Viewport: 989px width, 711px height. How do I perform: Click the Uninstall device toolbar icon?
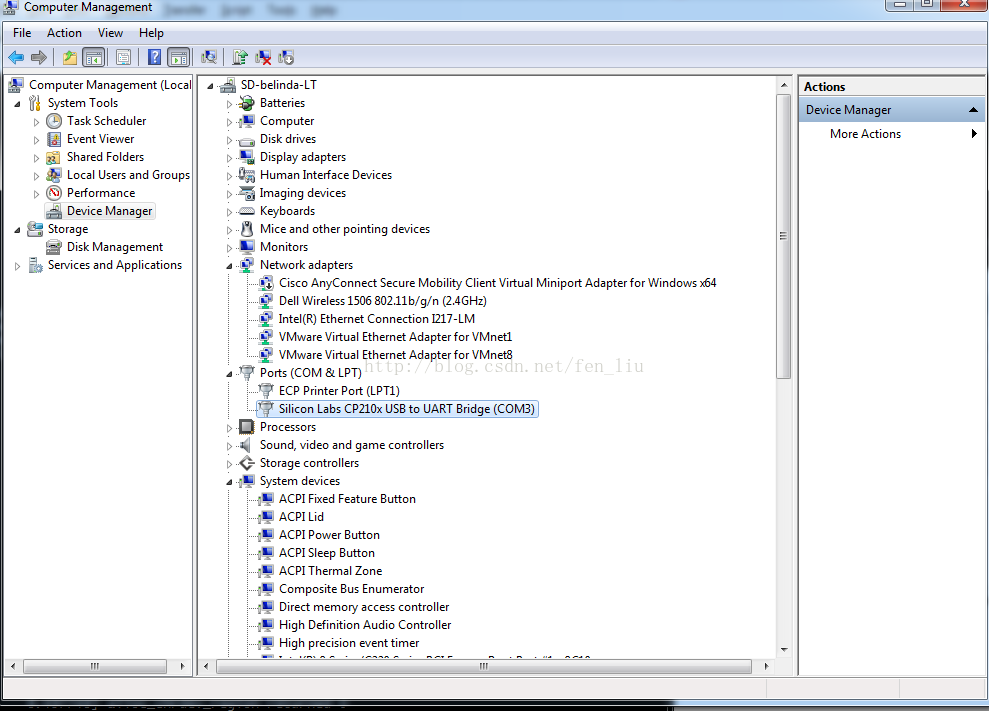pyautogui.click(x=264, y=58)
